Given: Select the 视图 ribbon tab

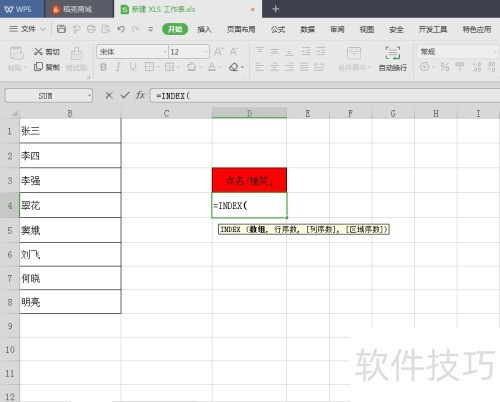Looking at the screenshot, I should (367, 29).
